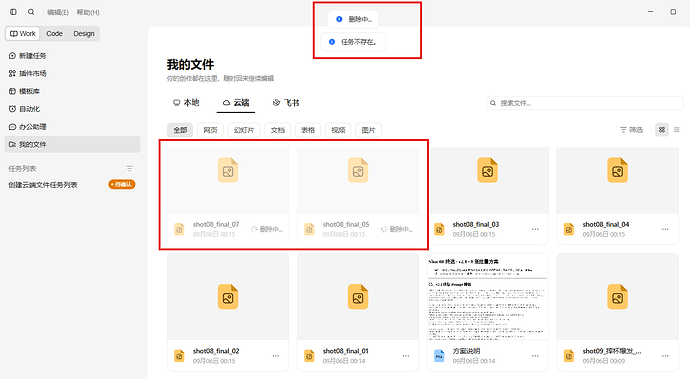
Task: Click the shot08_final_05 file being deleted
Action: coord(358,195)
